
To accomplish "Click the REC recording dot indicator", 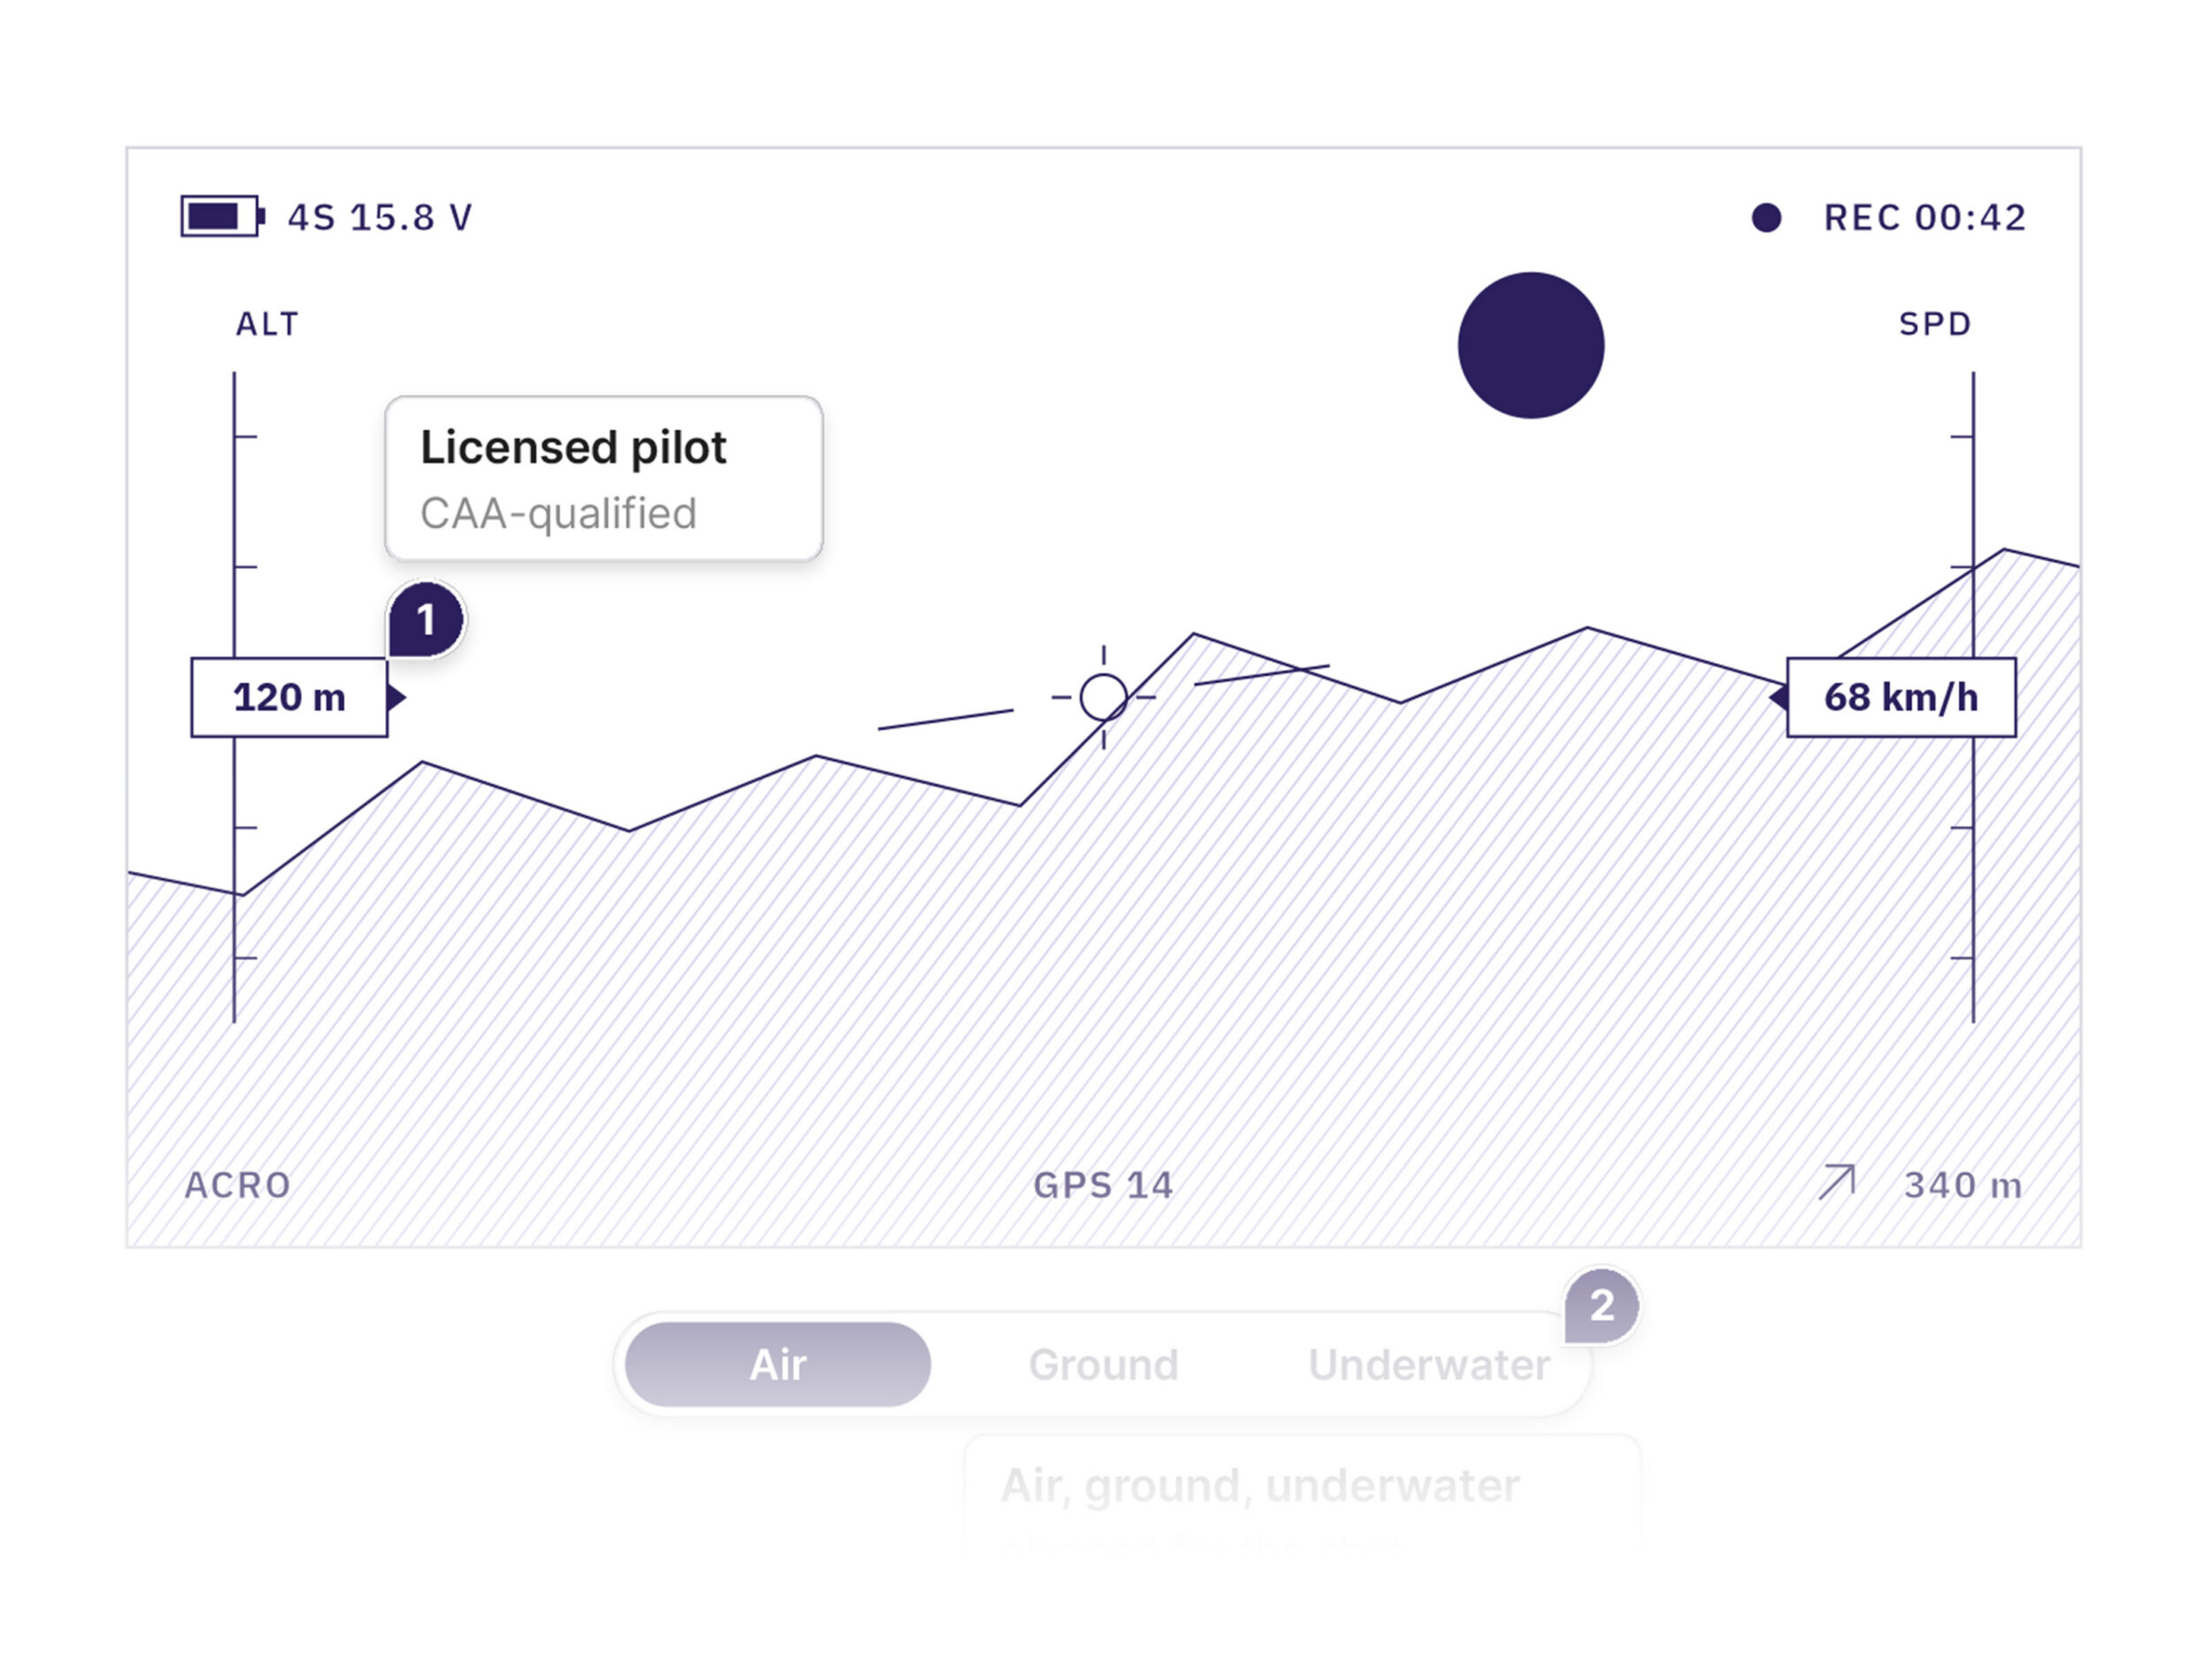I will point(1766,218).
